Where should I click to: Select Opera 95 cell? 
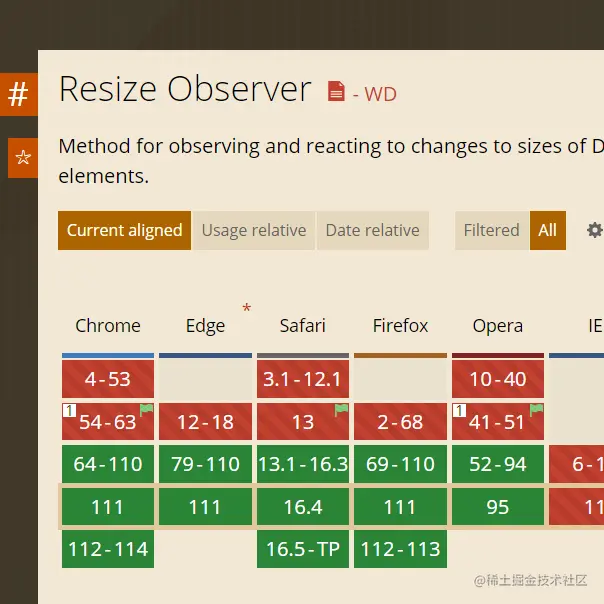coord(498,507)
